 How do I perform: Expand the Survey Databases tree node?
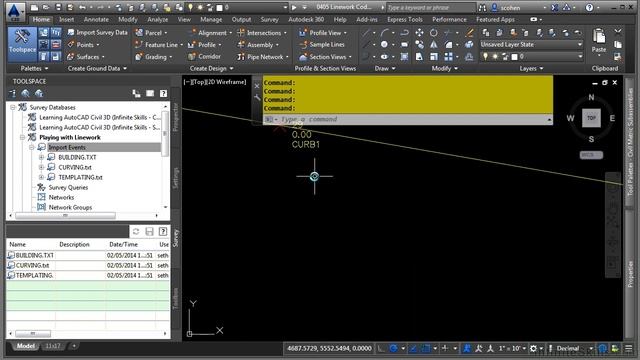coord(13,107)
